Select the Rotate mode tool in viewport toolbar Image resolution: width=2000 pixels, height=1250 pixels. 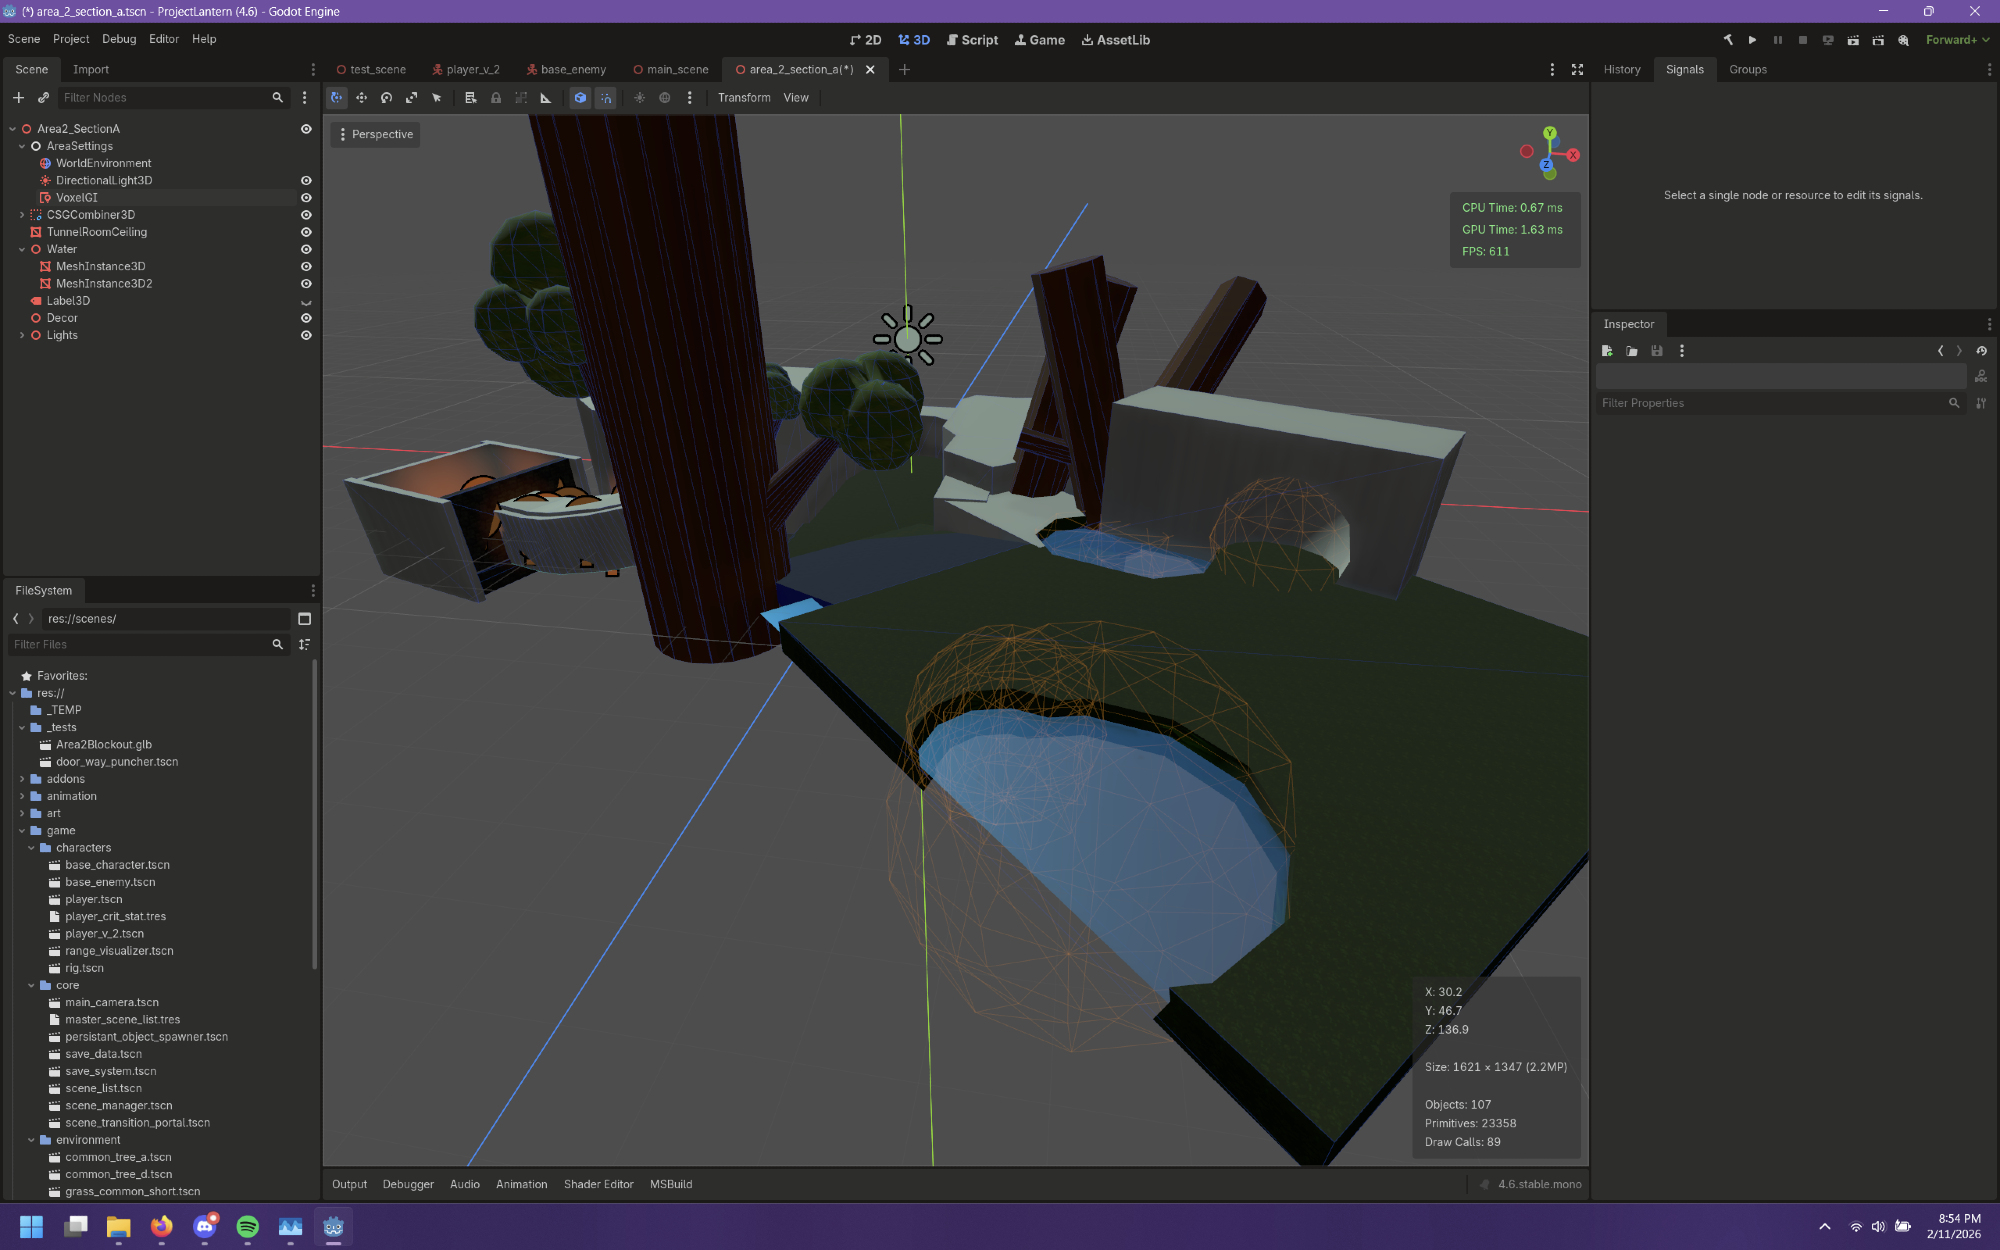point(386,97)
